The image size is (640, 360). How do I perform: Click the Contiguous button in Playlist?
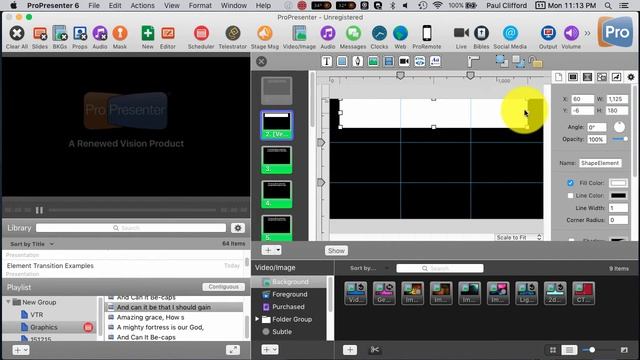pyautogui.click(x=223, y=287)
